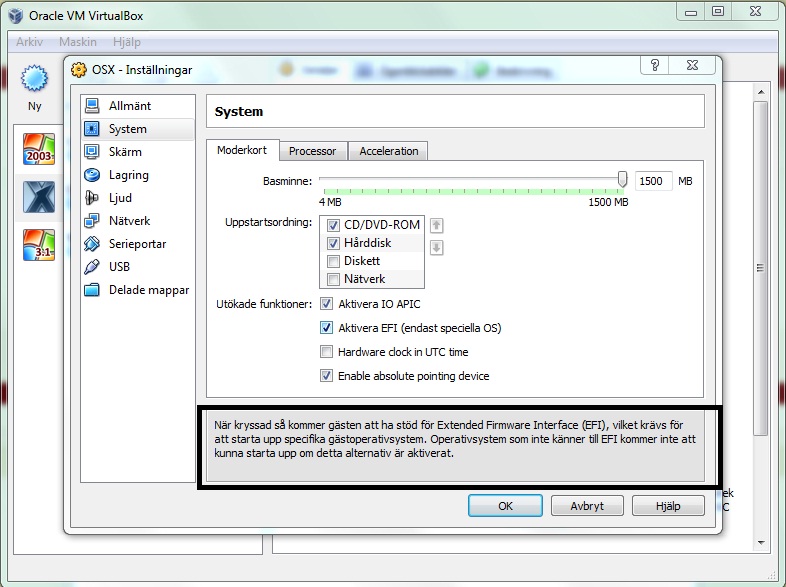Enable Hardware clock in UTC time

click(x=326, y=352)
